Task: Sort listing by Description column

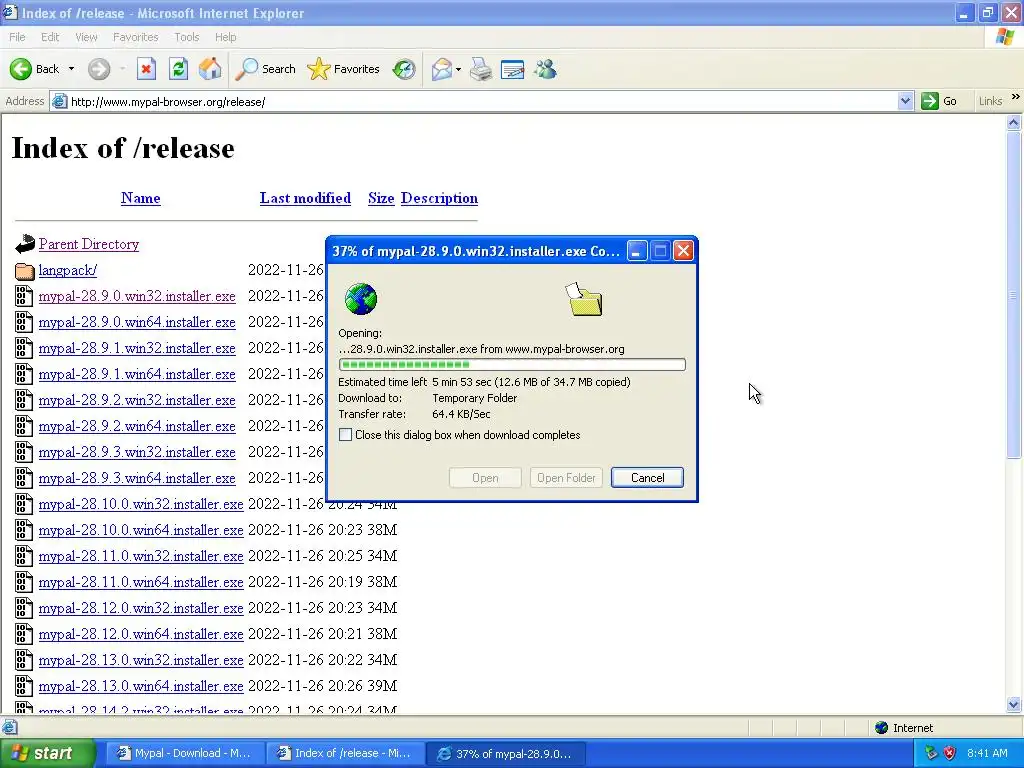Action: click(439, 198)
